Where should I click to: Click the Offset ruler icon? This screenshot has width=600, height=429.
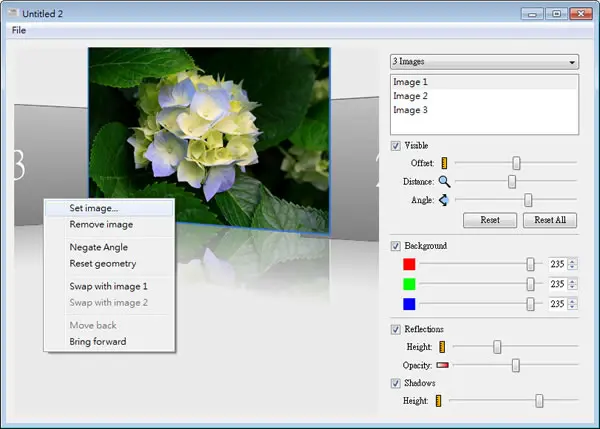coord(444,163)
